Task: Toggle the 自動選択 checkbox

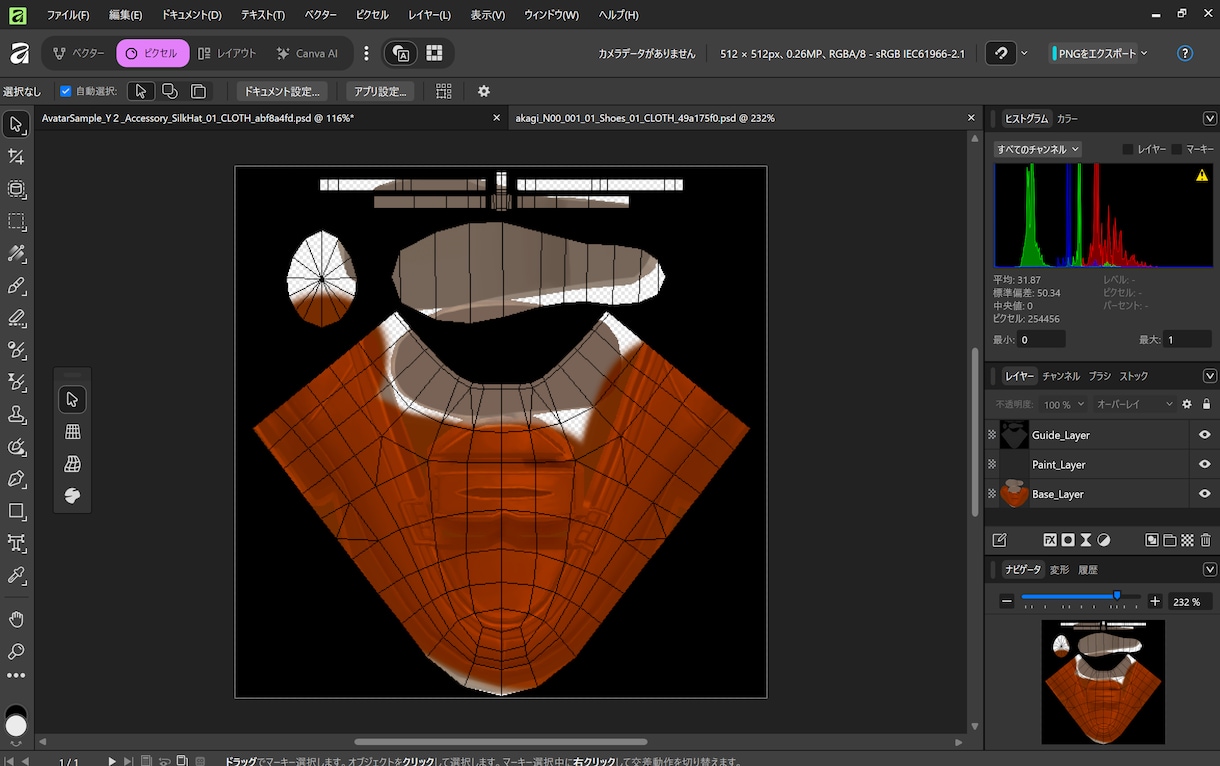Action: tap(66, 91)
